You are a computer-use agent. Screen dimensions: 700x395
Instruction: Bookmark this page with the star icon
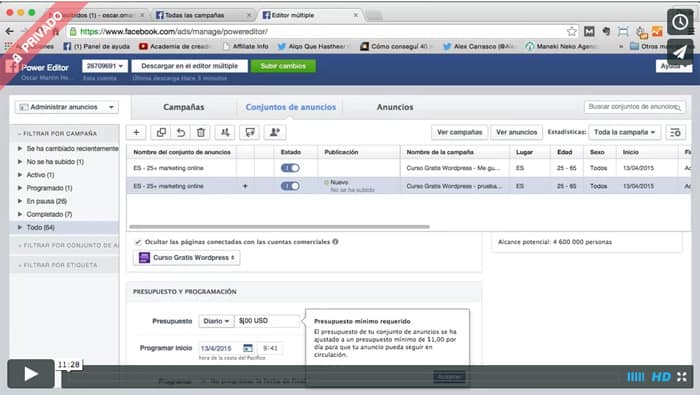tap(571, 31)
